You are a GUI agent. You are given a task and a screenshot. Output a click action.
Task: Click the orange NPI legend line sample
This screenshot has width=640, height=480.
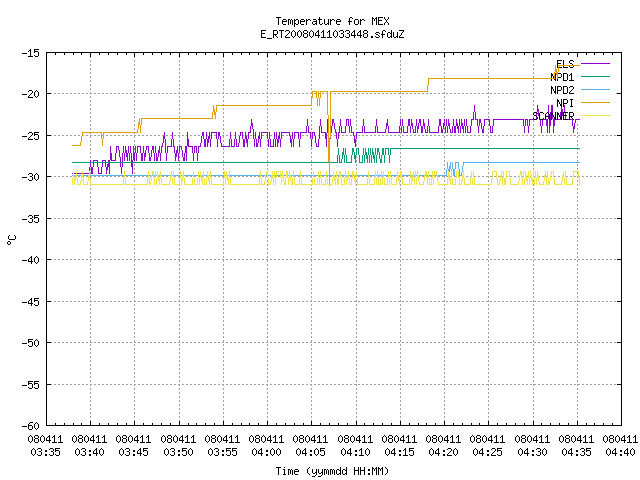(x=595, y=102)
